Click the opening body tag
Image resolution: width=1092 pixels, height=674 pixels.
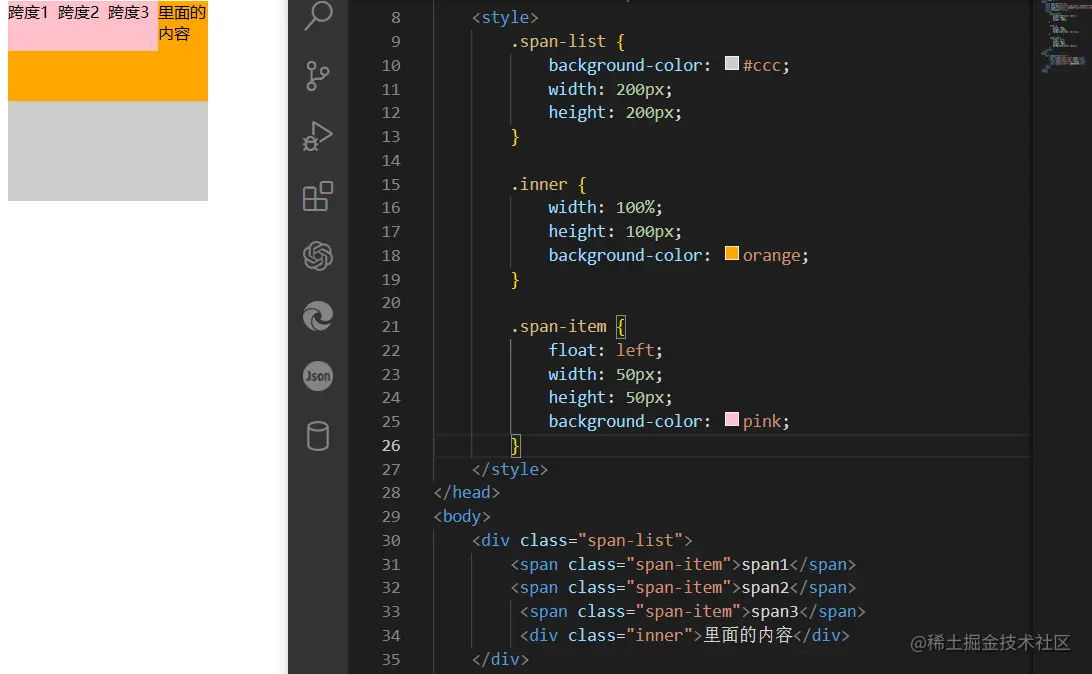462,517
